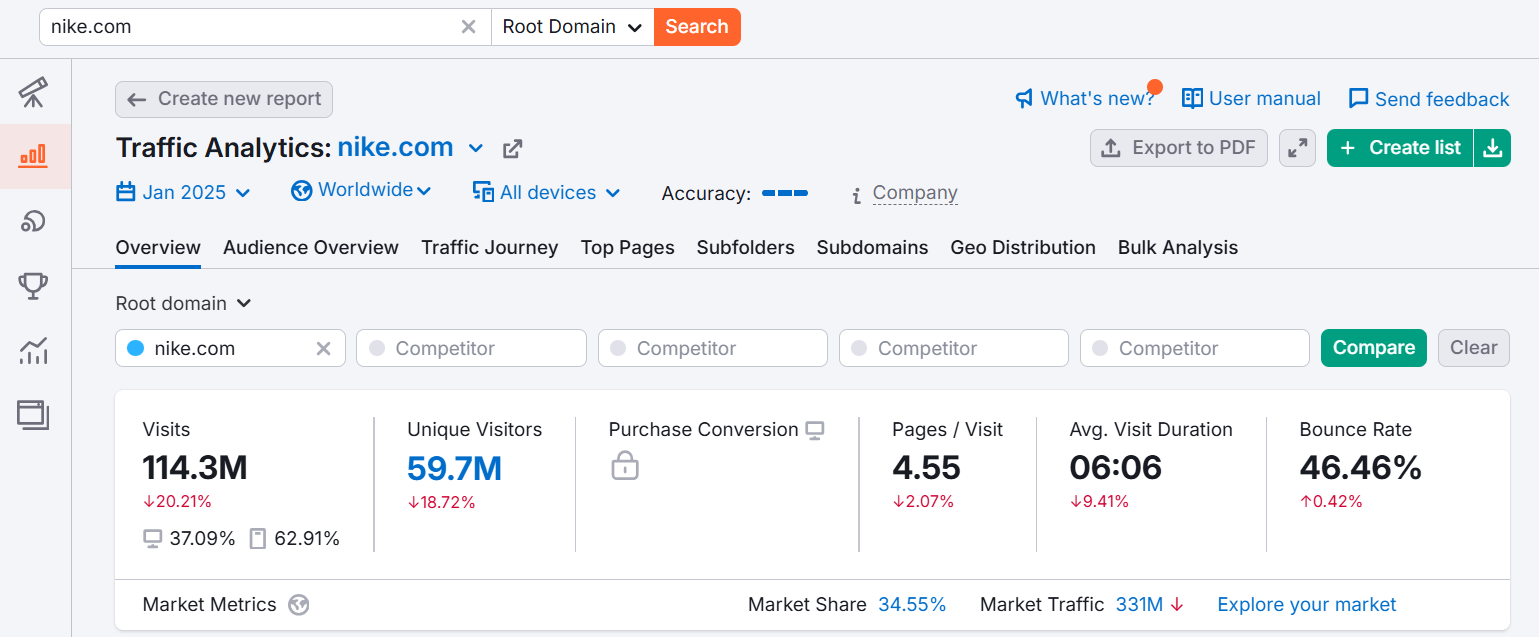Click mobile share icon showing 62.91%
The width and height of the screenshot is (1539, 637).
point(258,539)
